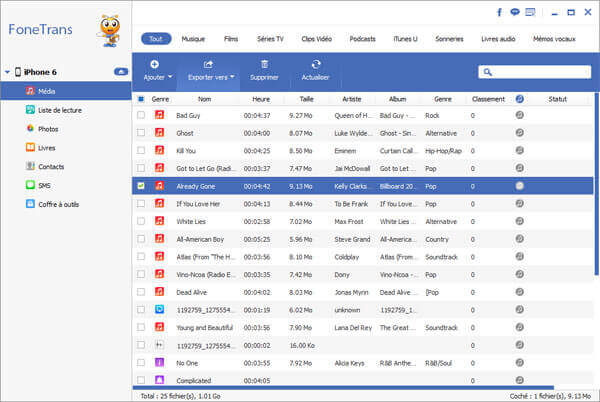The image size is (600, 402).
Task: Open Photos in the sidebar
Action: 47,129
